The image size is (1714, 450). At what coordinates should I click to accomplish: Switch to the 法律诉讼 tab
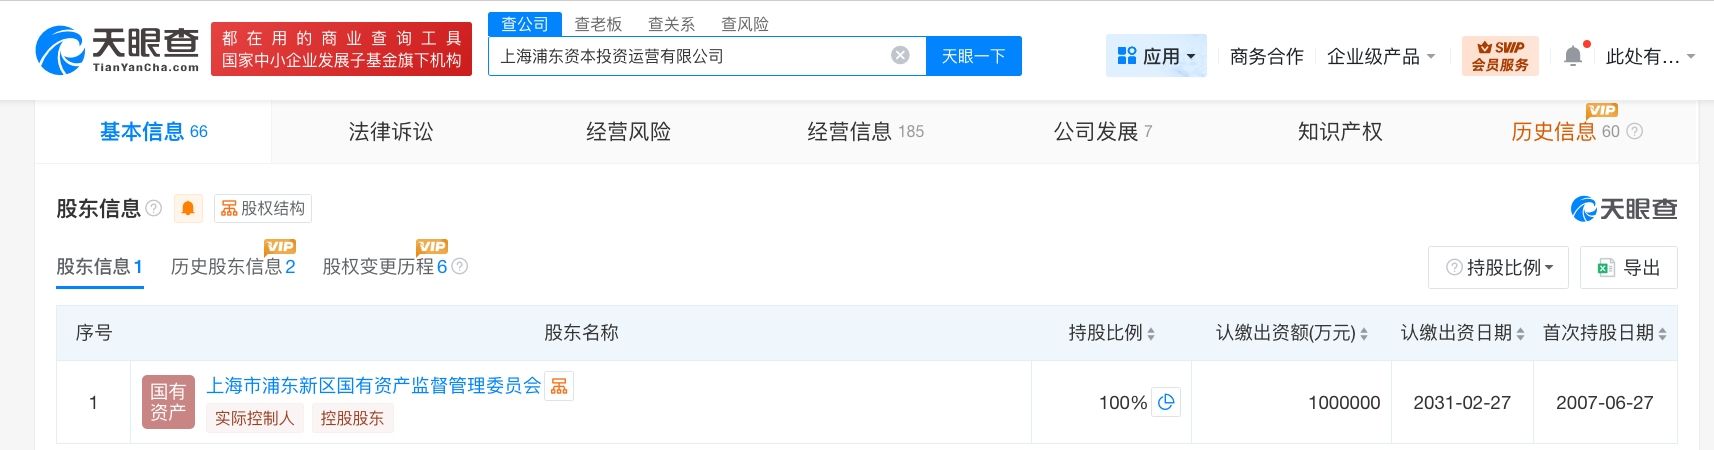pos(390,131)
